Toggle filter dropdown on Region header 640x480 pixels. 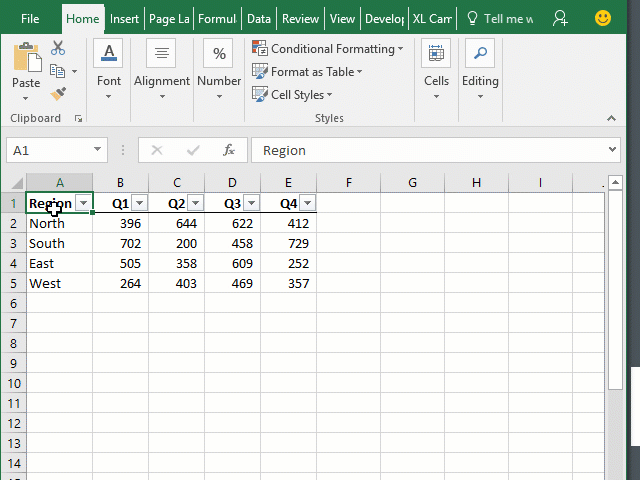click(83, 203)
